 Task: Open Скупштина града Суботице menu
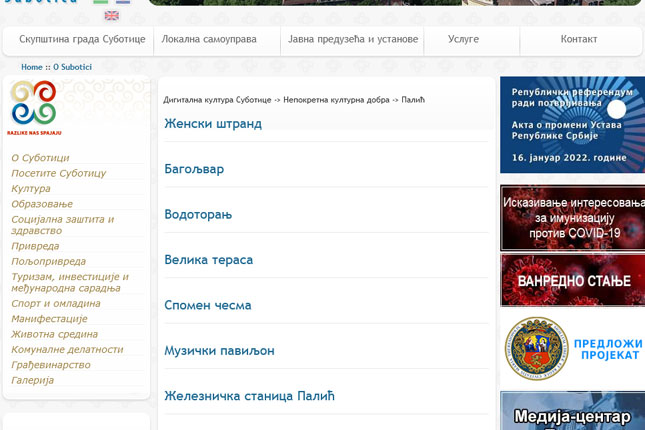82,40
